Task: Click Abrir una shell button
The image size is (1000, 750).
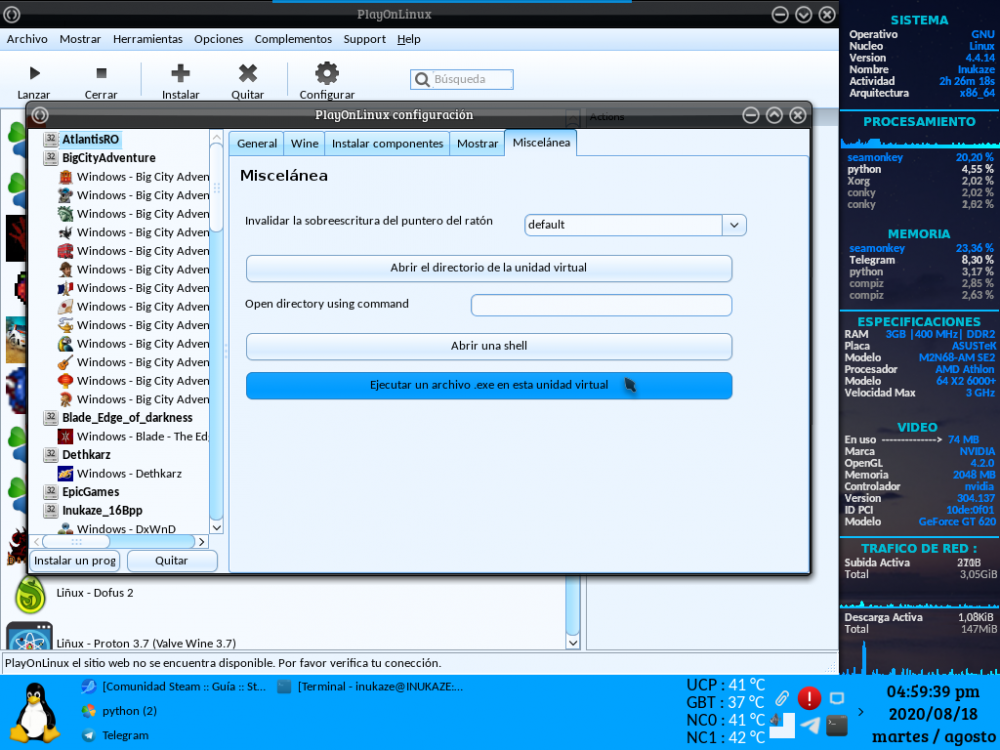Action: [x=488, y=346]
